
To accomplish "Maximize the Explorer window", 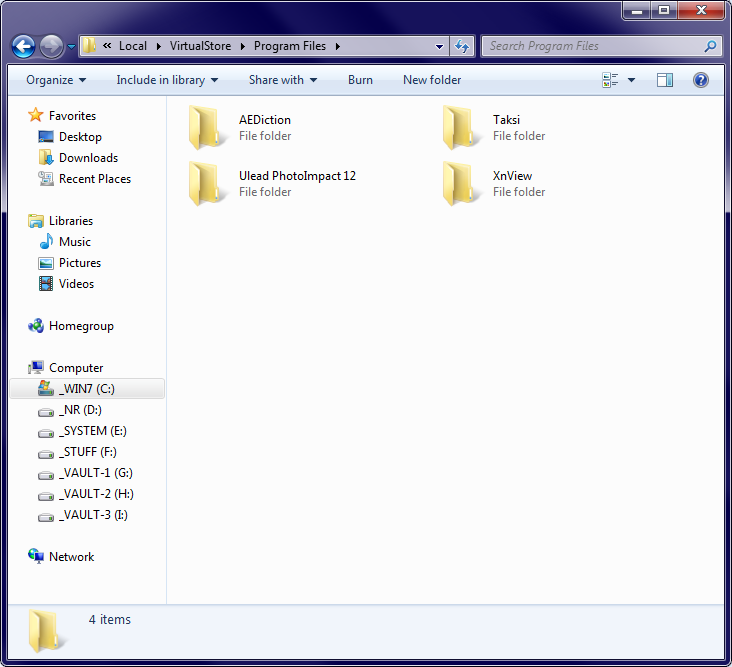I will [x=664, y=10].
